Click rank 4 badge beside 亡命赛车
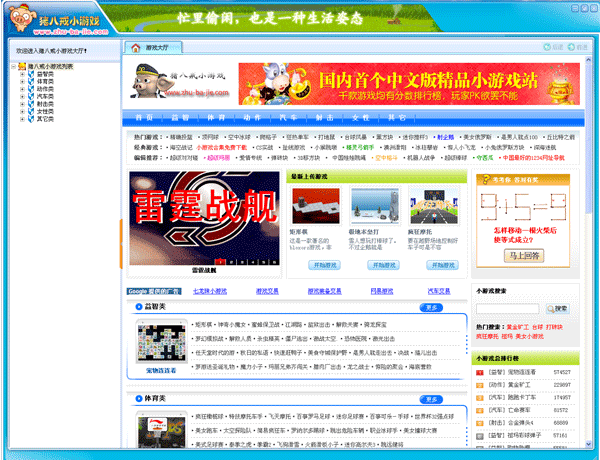Screen dimensions: 600x460 479,411
